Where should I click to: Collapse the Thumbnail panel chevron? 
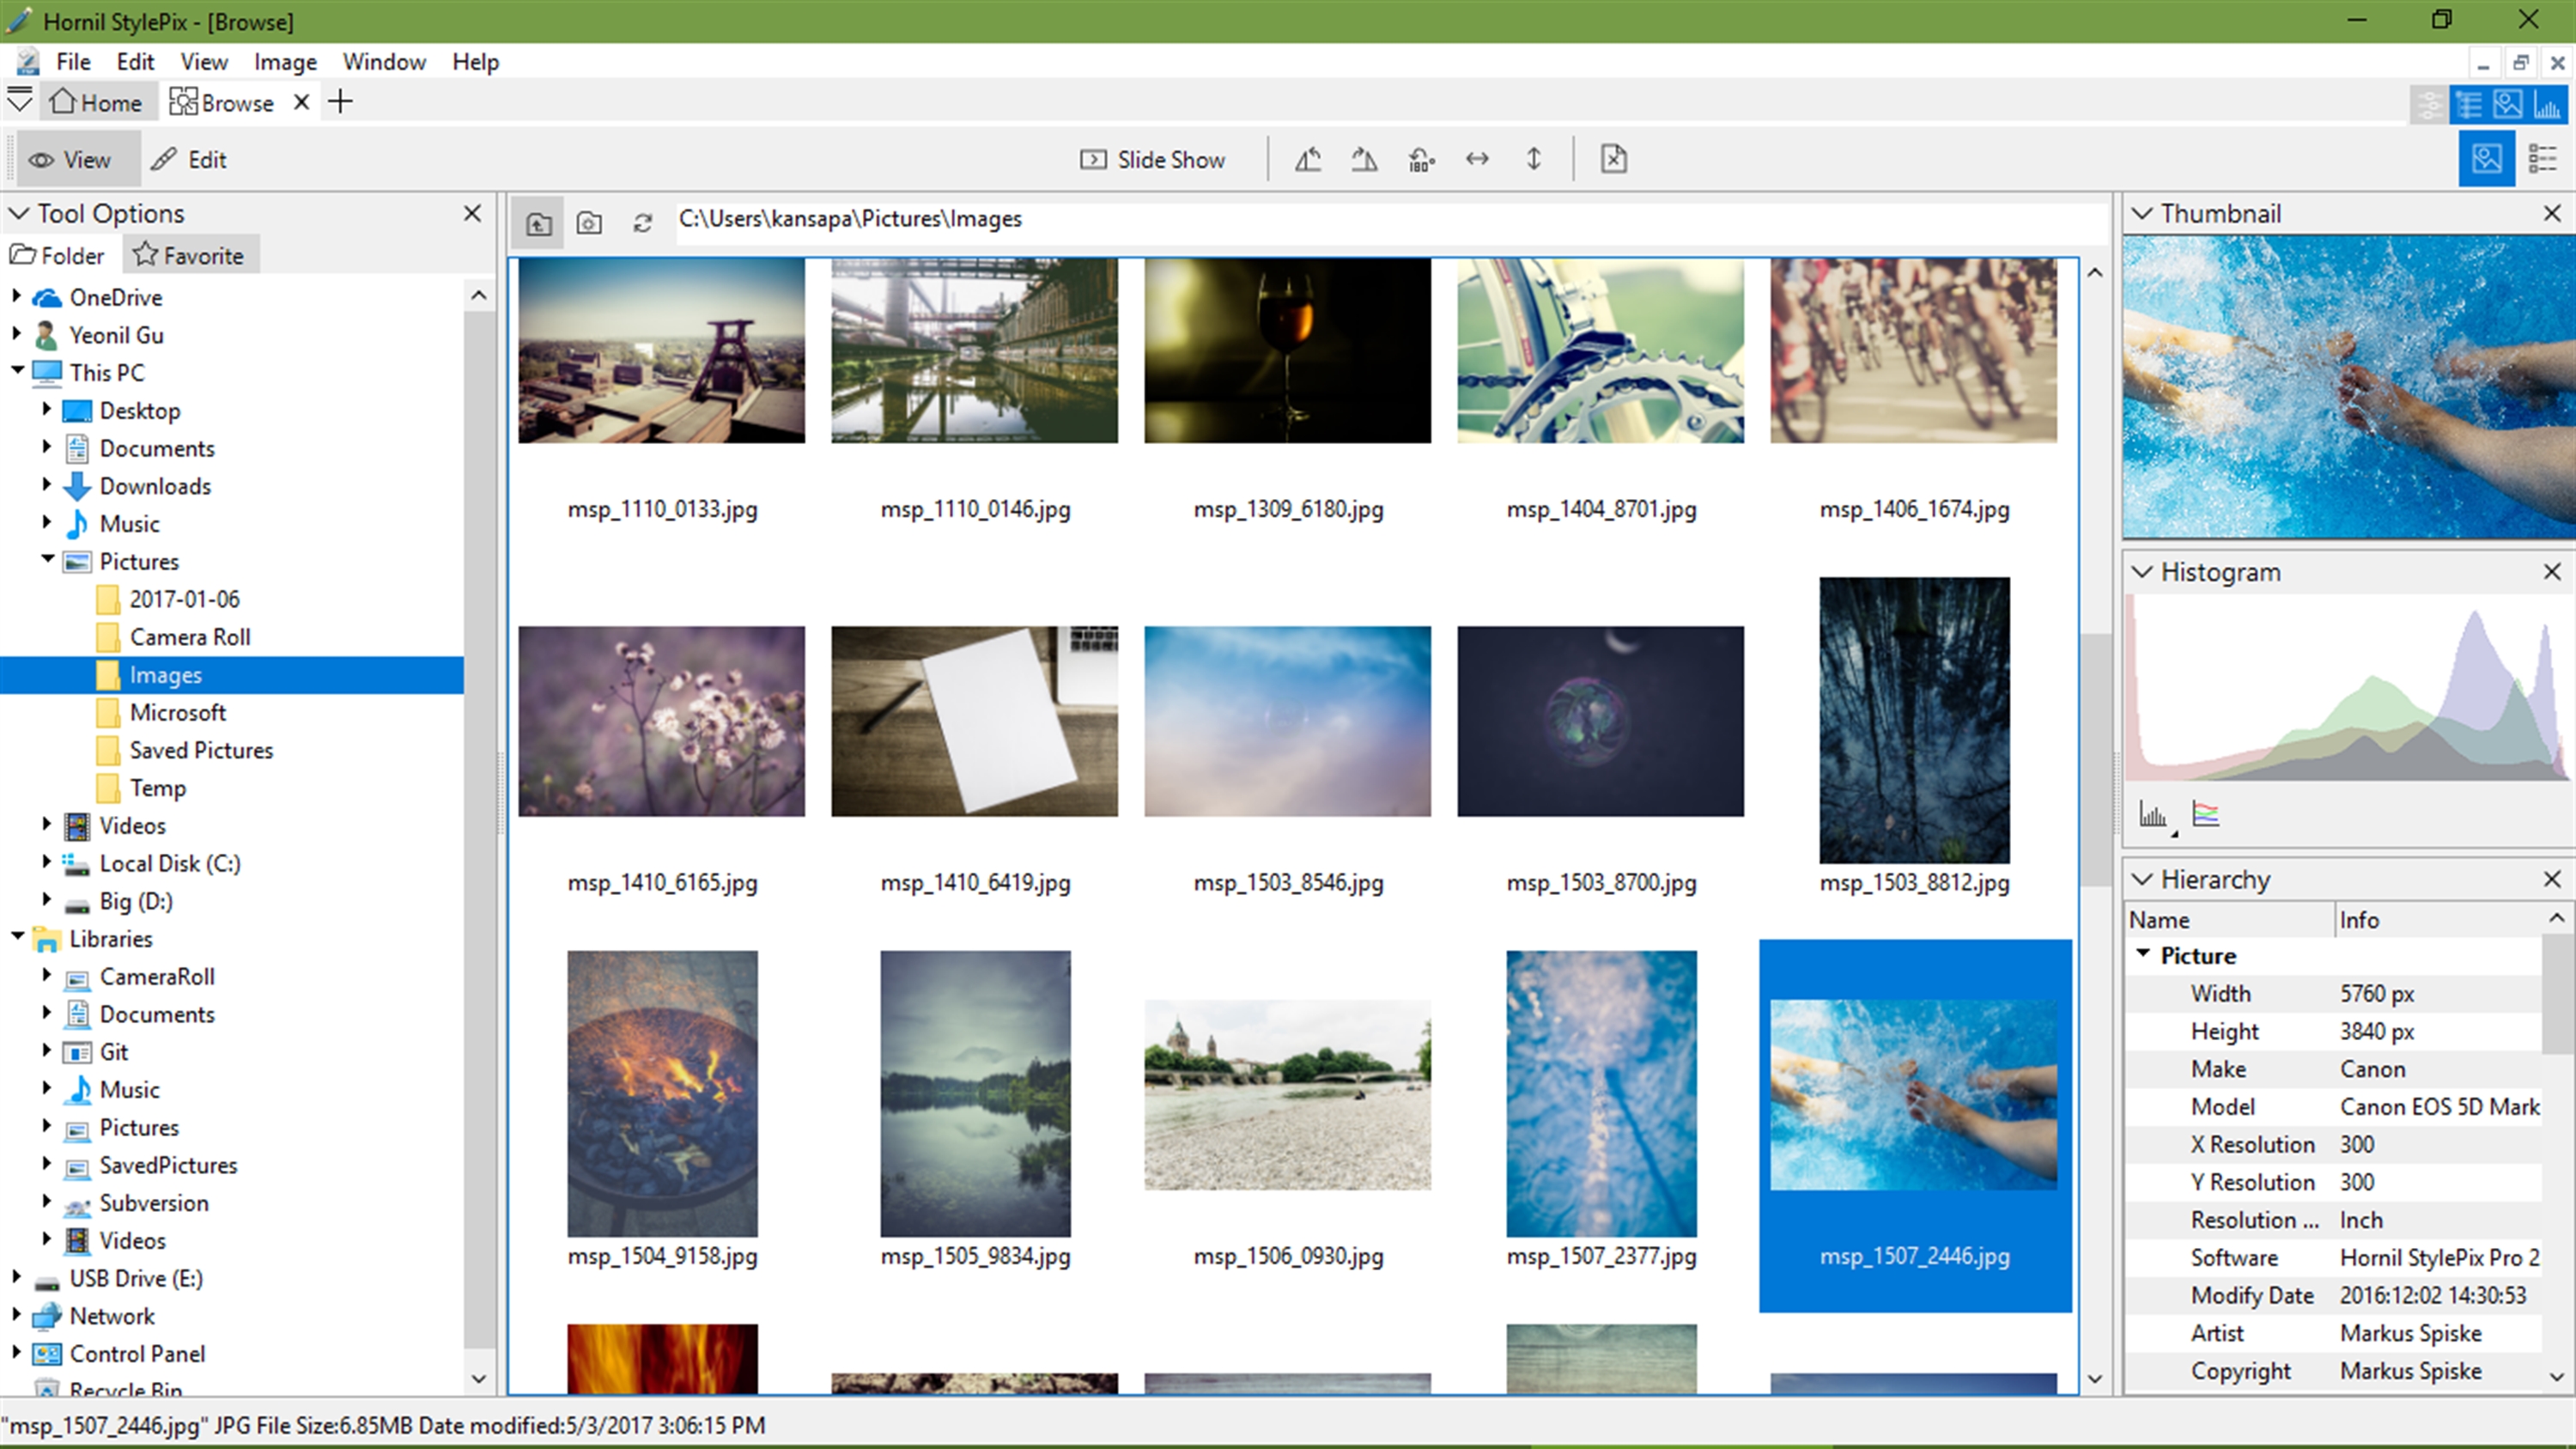point(2142,213)
